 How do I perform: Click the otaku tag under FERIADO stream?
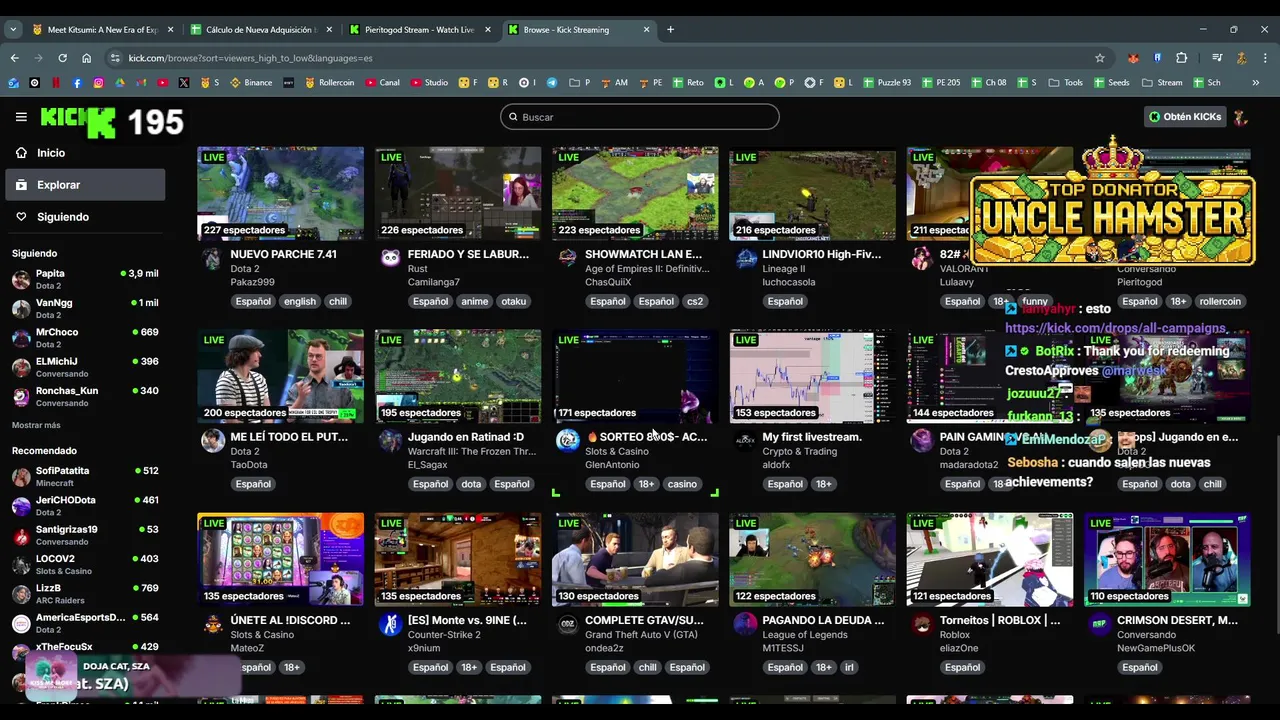(x=513, y=301)
